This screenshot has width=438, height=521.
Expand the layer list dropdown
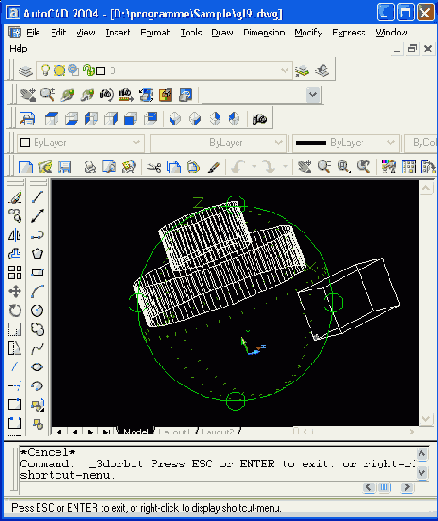[284, 70]
